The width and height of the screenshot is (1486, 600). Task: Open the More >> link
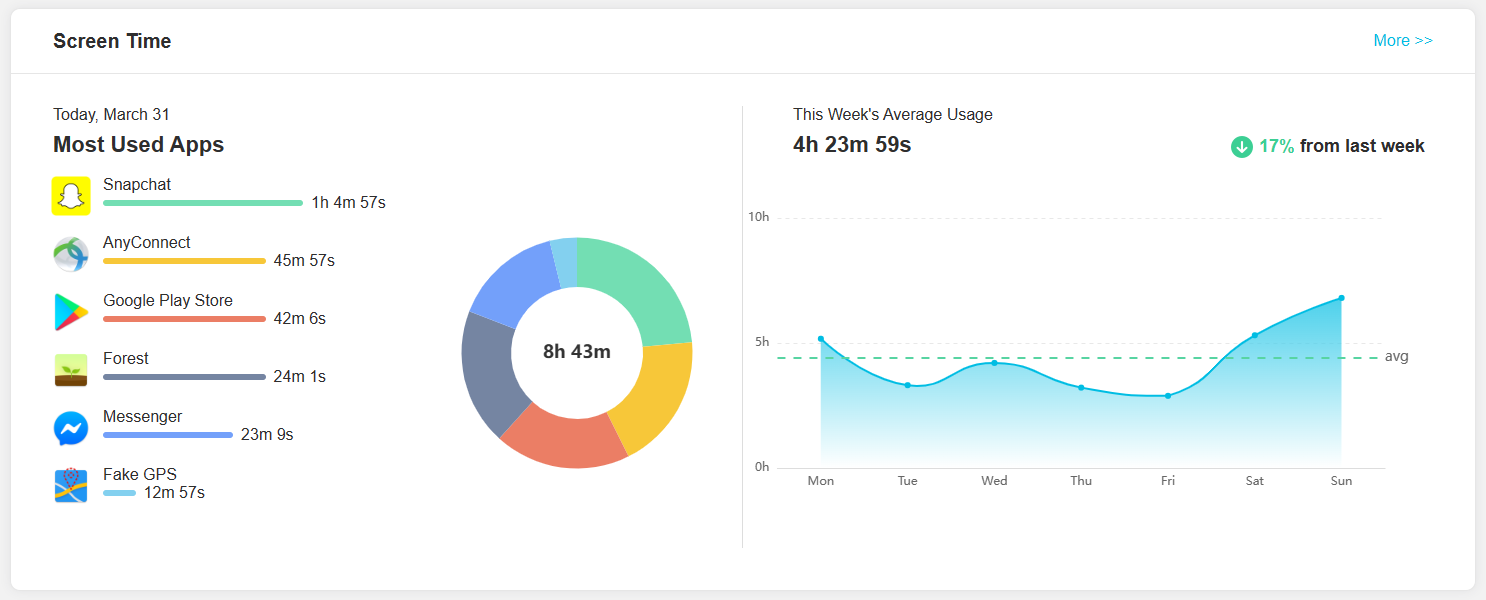[1403, 41]
